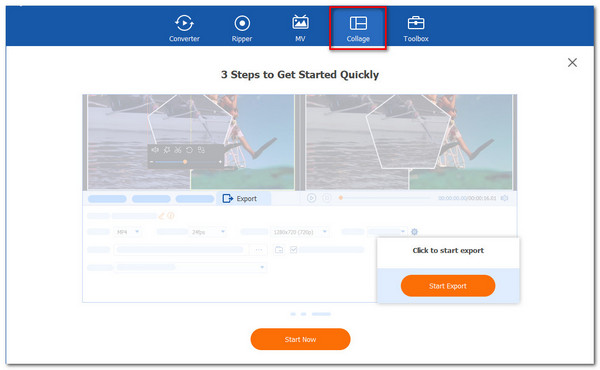
Task: Open export settings gear icon
Action: point(414,232)
